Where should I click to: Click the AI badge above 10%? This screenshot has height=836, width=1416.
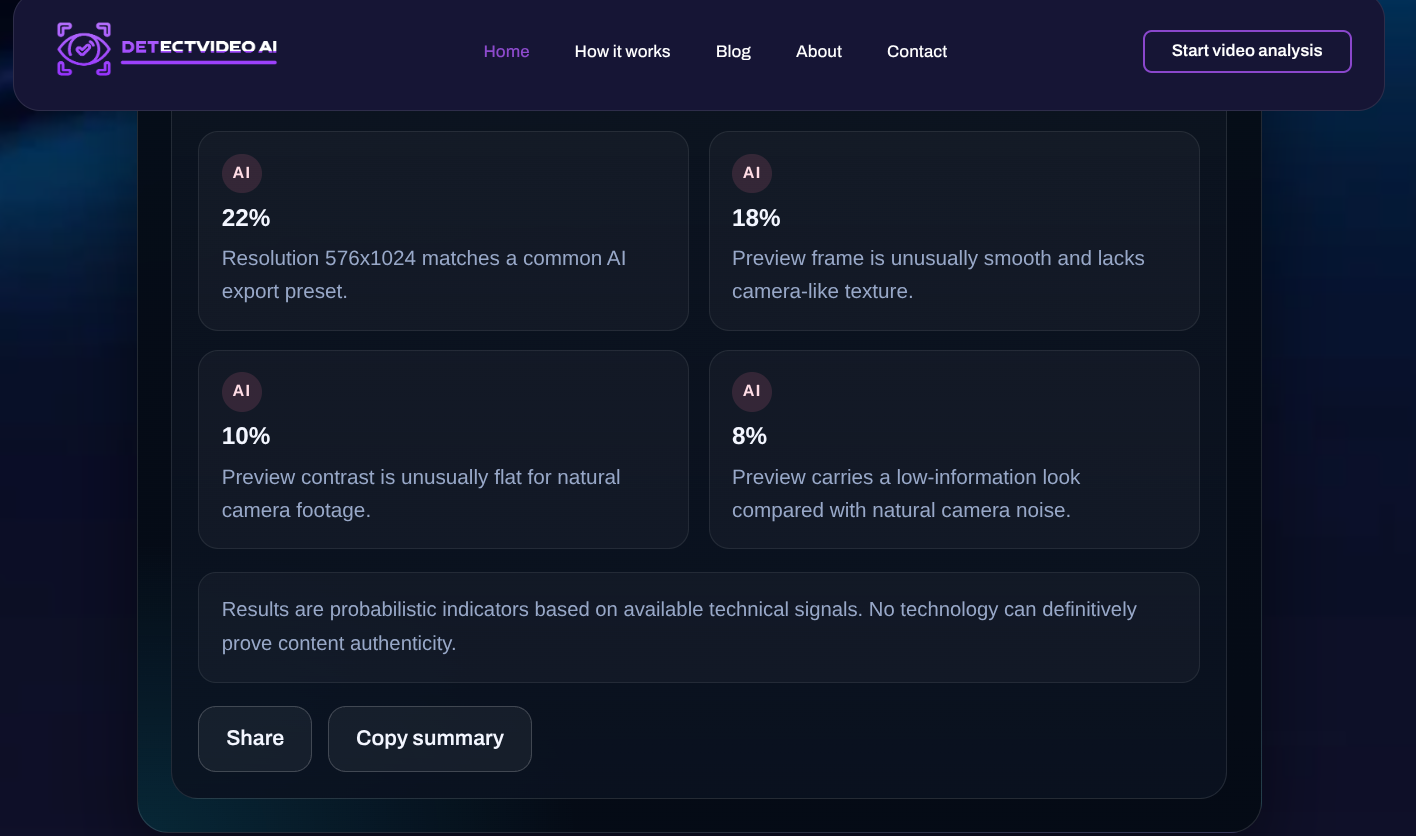coord(242,391)
